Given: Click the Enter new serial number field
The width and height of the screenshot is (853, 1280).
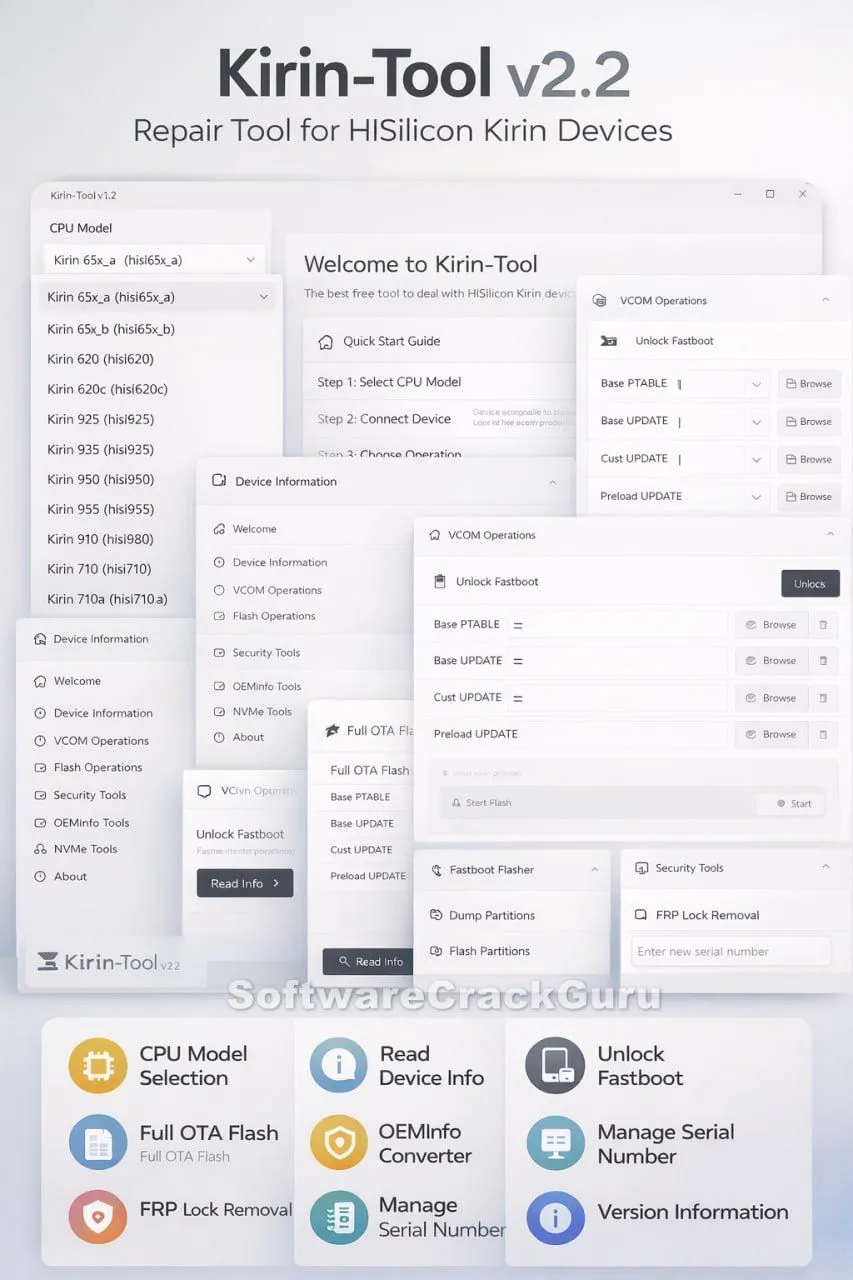Looking at the screenshot, I should point(730,951).
